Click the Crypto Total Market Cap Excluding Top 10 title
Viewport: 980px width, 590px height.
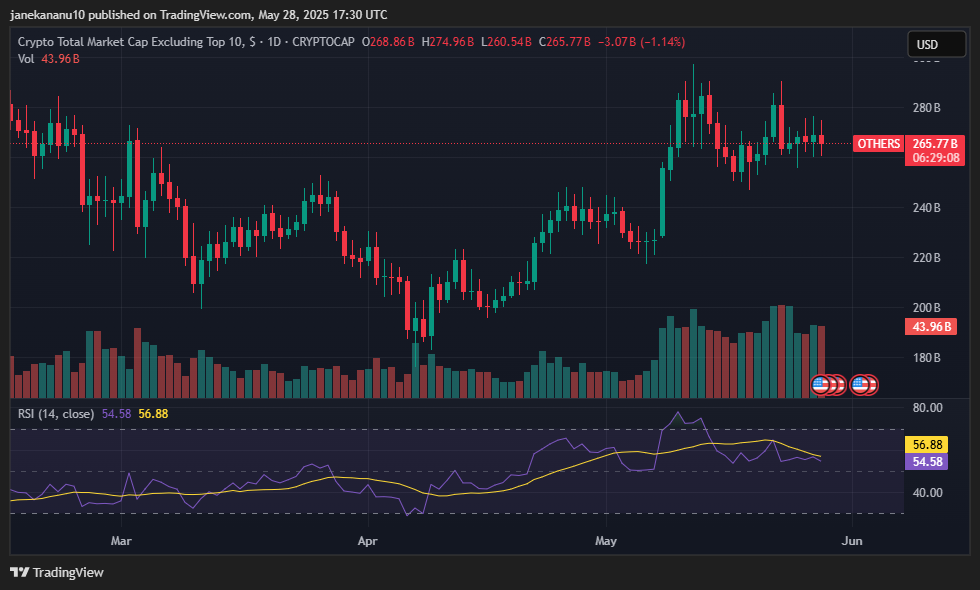[x=131, y=42]
